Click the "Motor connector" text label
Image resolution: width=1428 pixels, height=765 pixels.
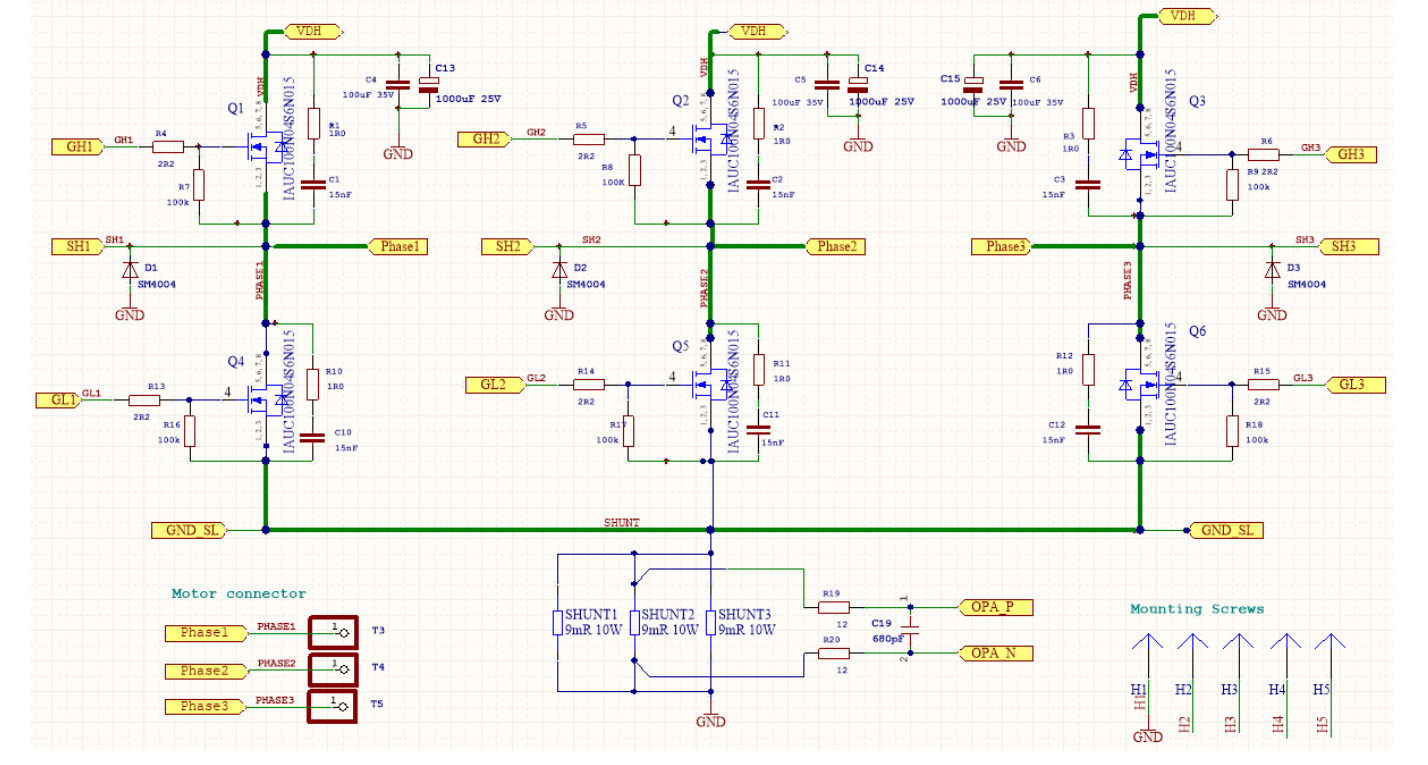(x=239, y=594)
